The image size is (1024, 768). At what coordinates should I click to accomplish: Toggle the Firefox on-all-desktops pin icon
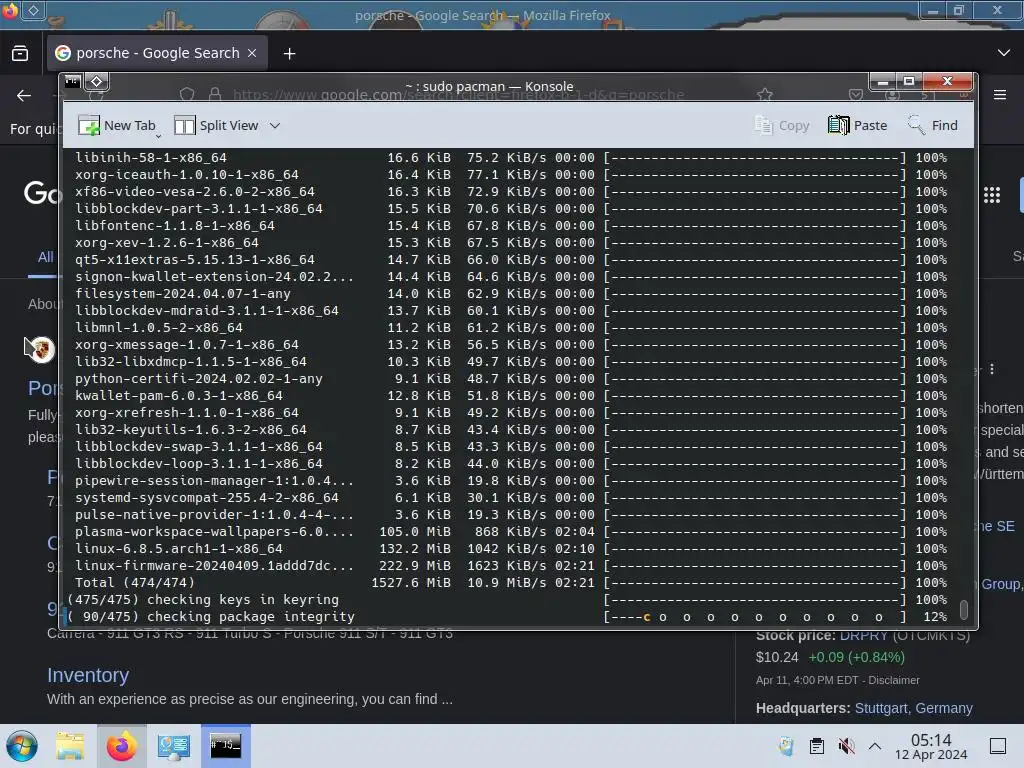33,10
